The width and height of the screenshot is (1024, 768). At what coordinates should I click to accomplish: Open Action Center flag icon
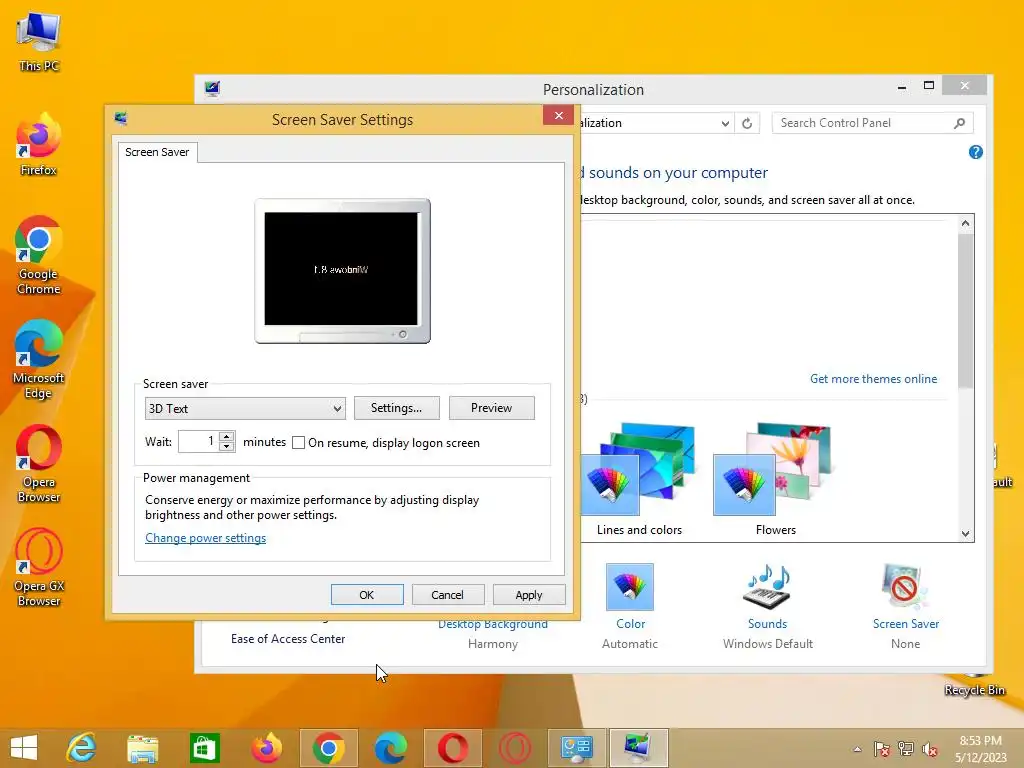tap(882, 749)
